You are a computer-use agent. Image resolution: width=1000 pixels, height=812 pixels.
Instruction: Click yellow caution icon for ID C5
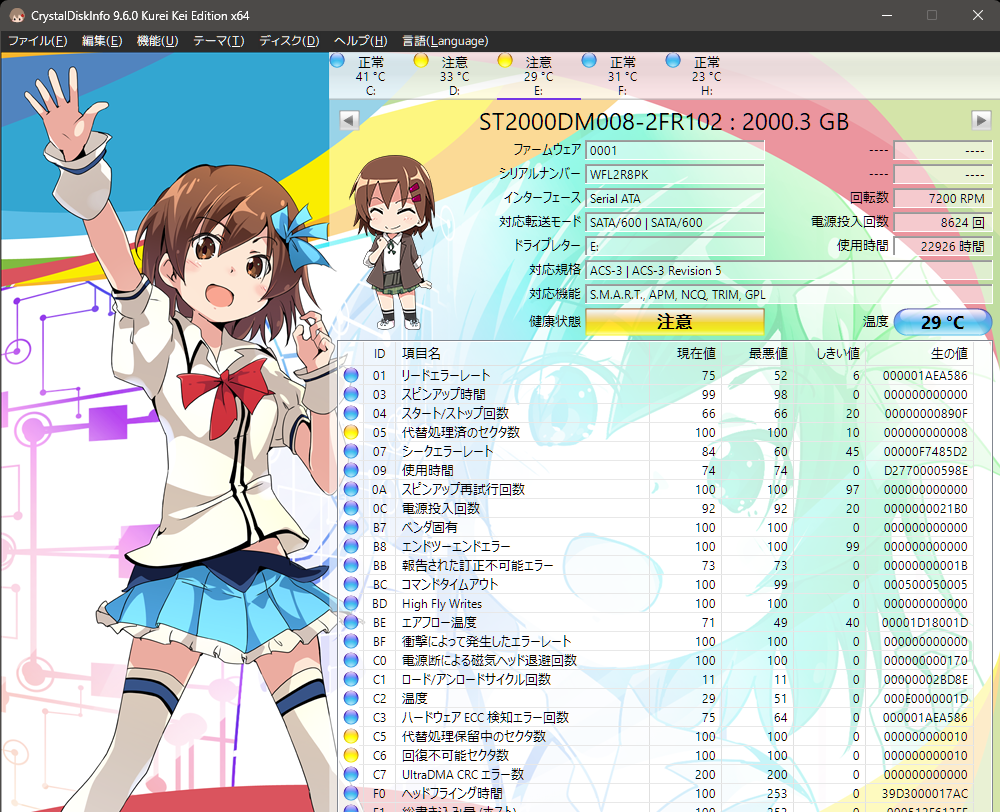(x=351, y=736)
